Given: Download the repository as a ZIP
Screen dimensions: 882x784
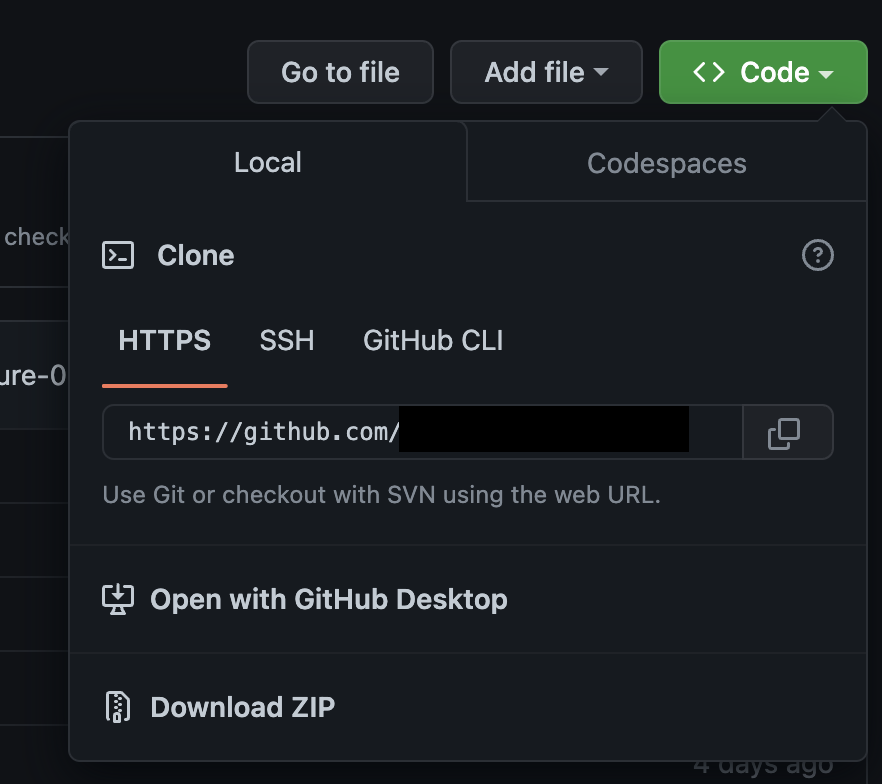Looking at the screenshot, I should tap(242, 707).
